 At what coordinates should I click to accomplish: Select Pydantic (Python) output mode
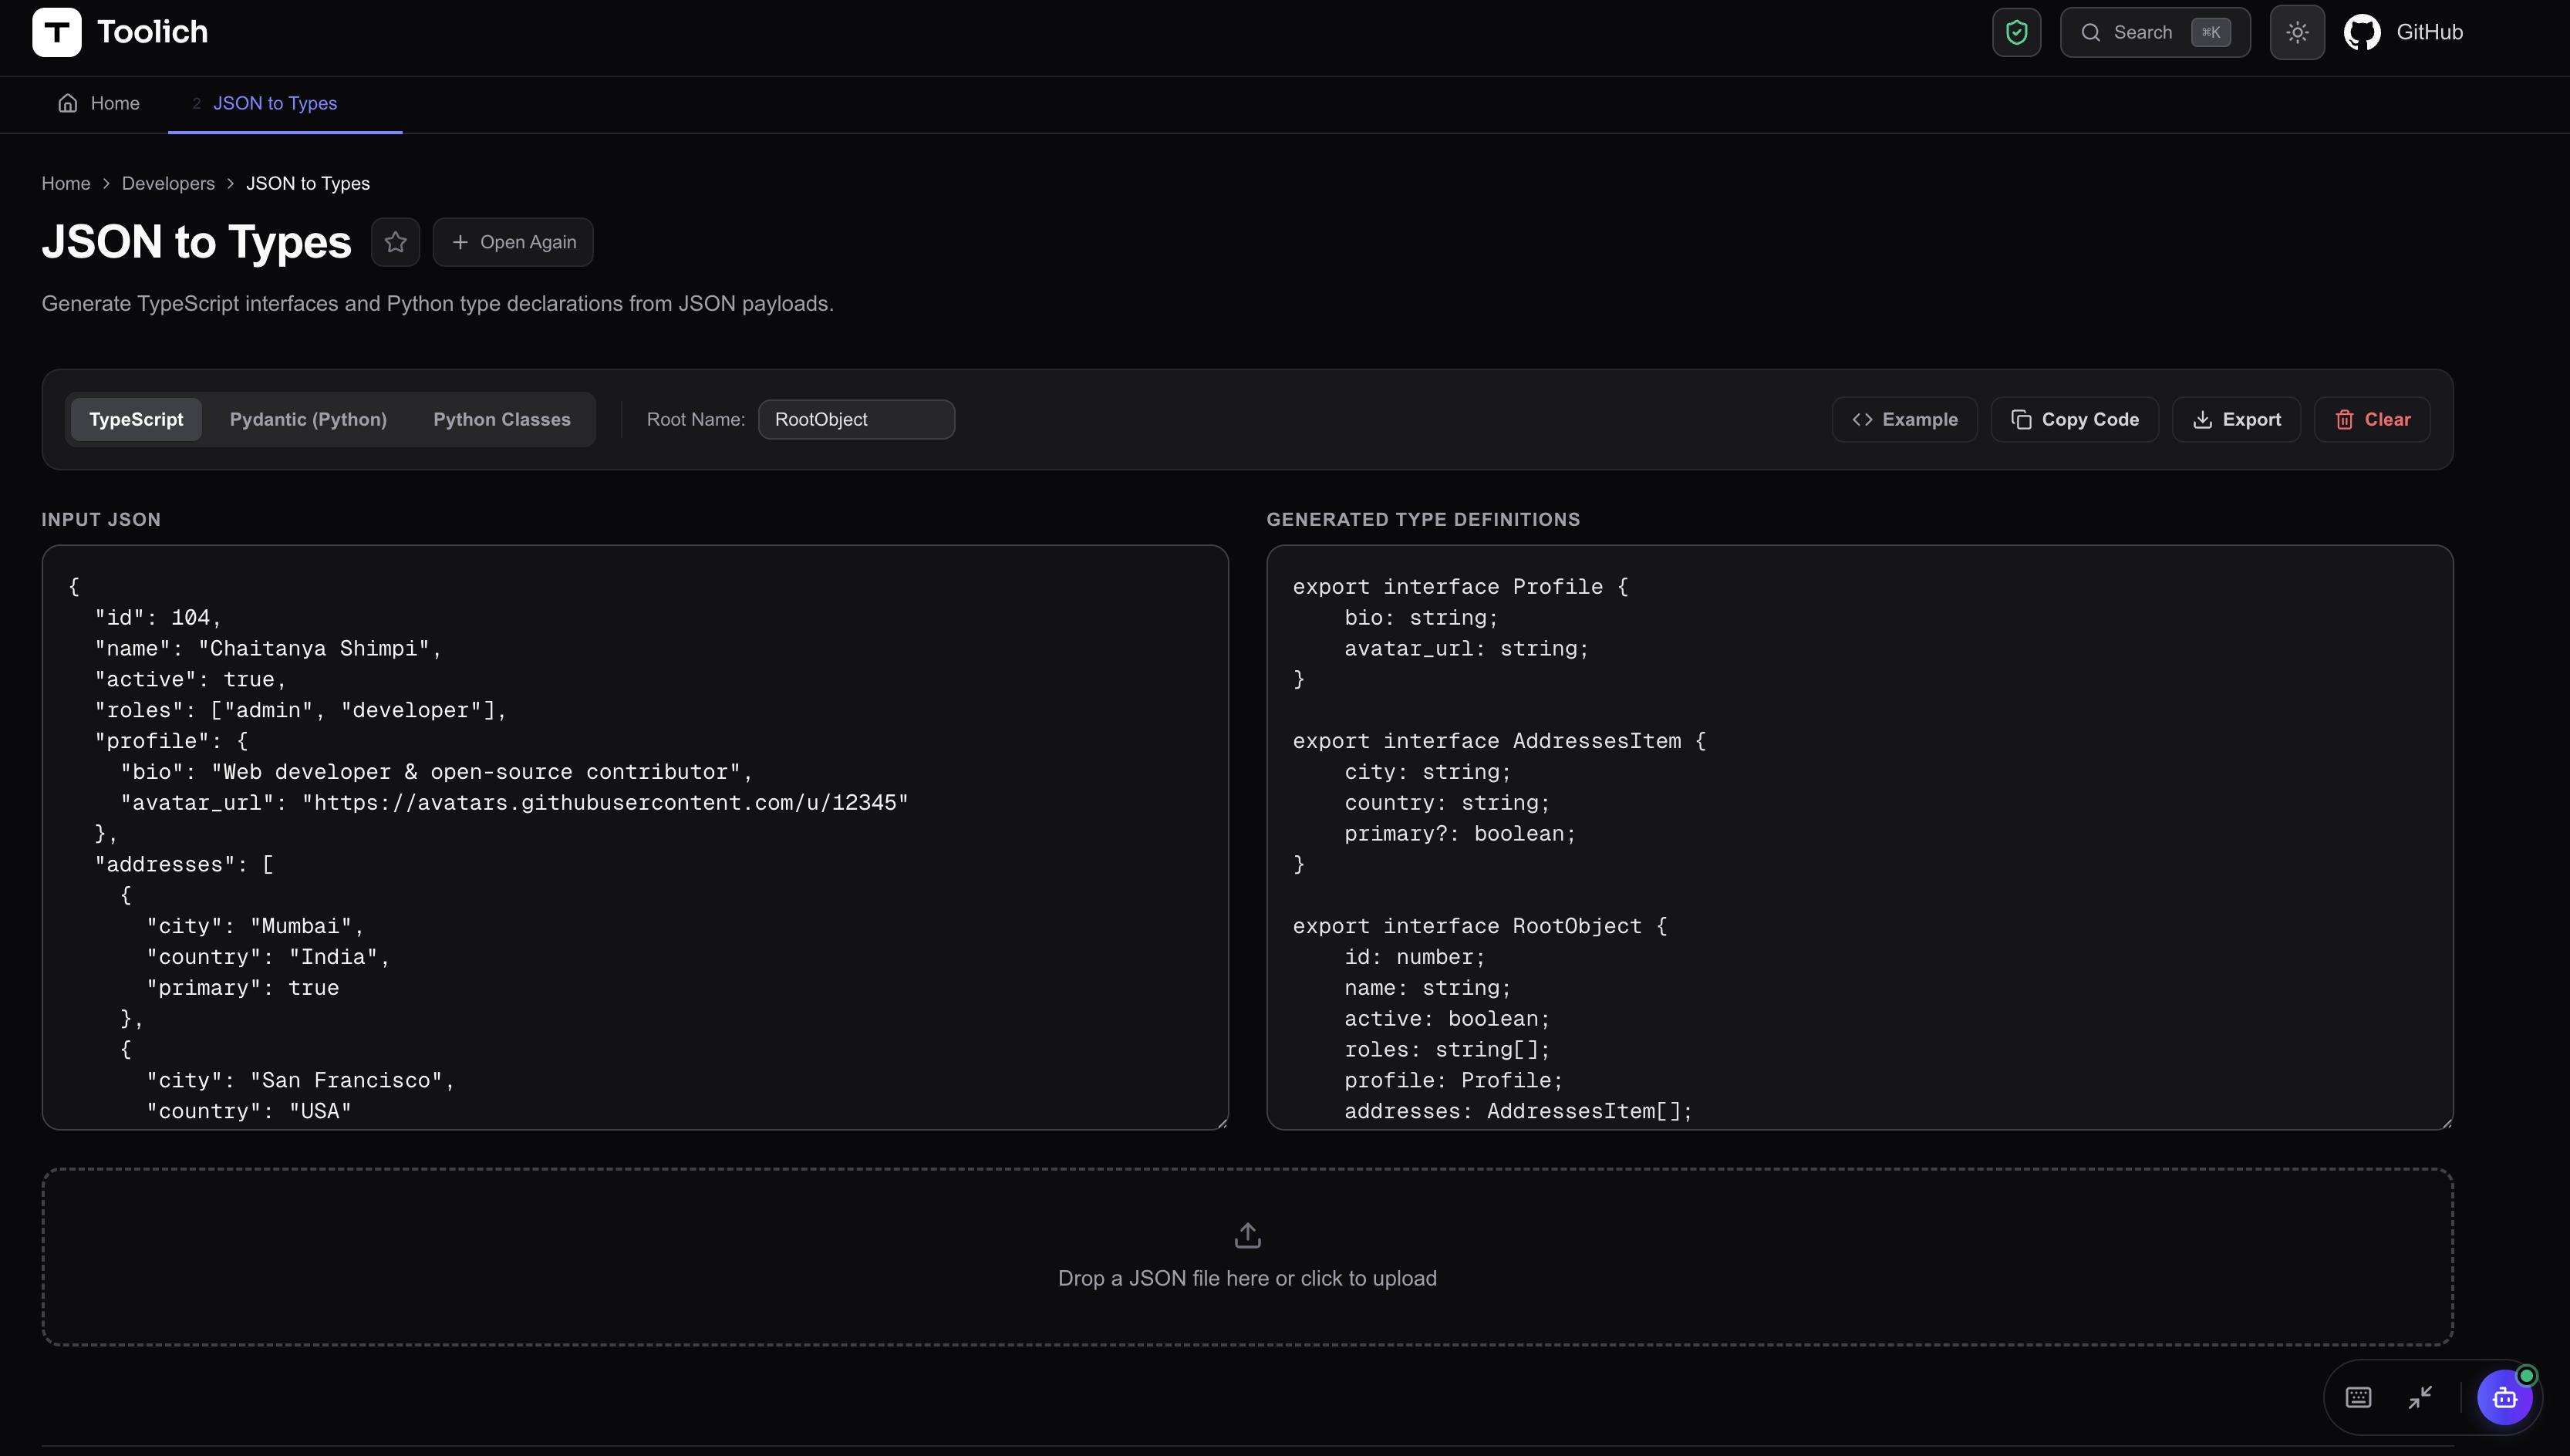pos(308,419)
